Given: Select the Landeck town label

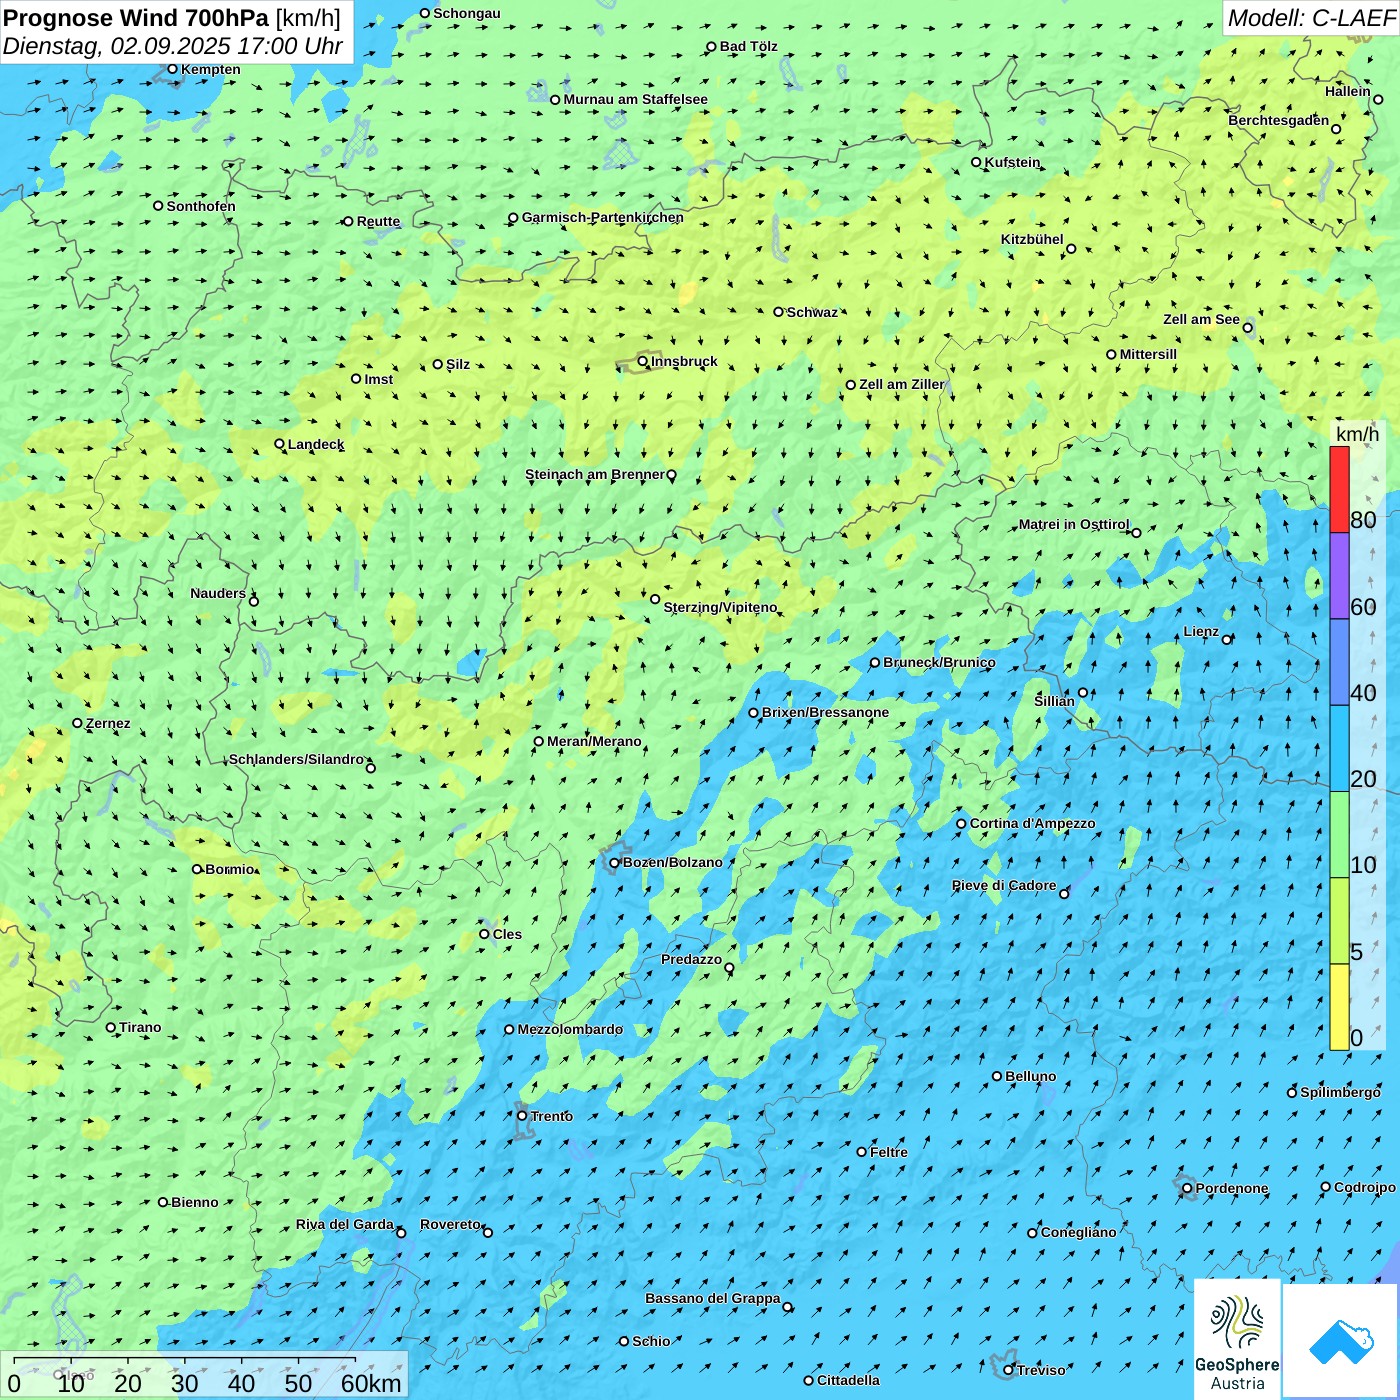Looking at the screenshot, I should 316,444.
